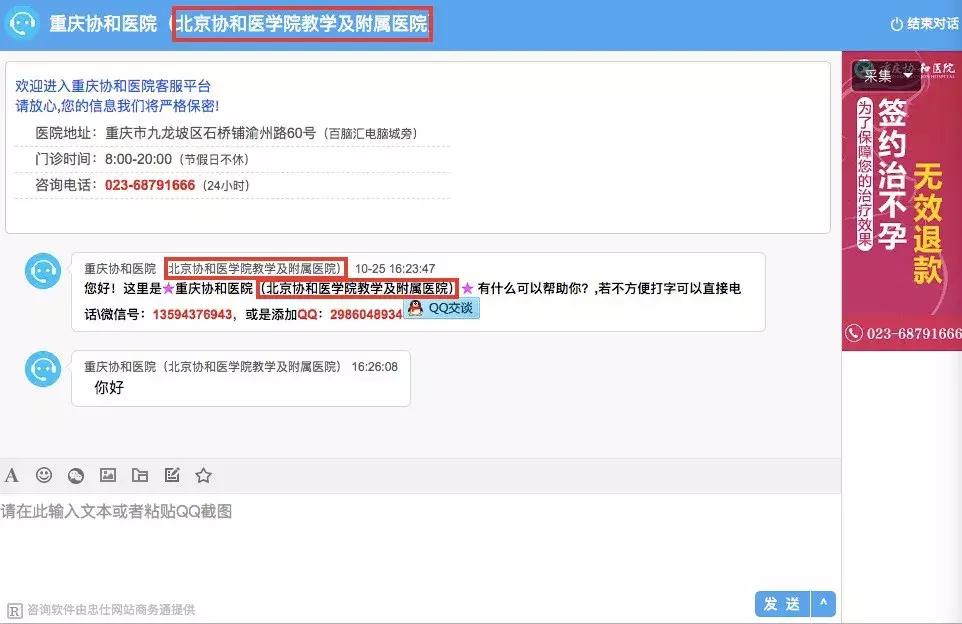Image resolution: width=962 pixels, height=624 pixels.
Task: Expand send options with the chevron beside 发送
Action: point(824,604)
